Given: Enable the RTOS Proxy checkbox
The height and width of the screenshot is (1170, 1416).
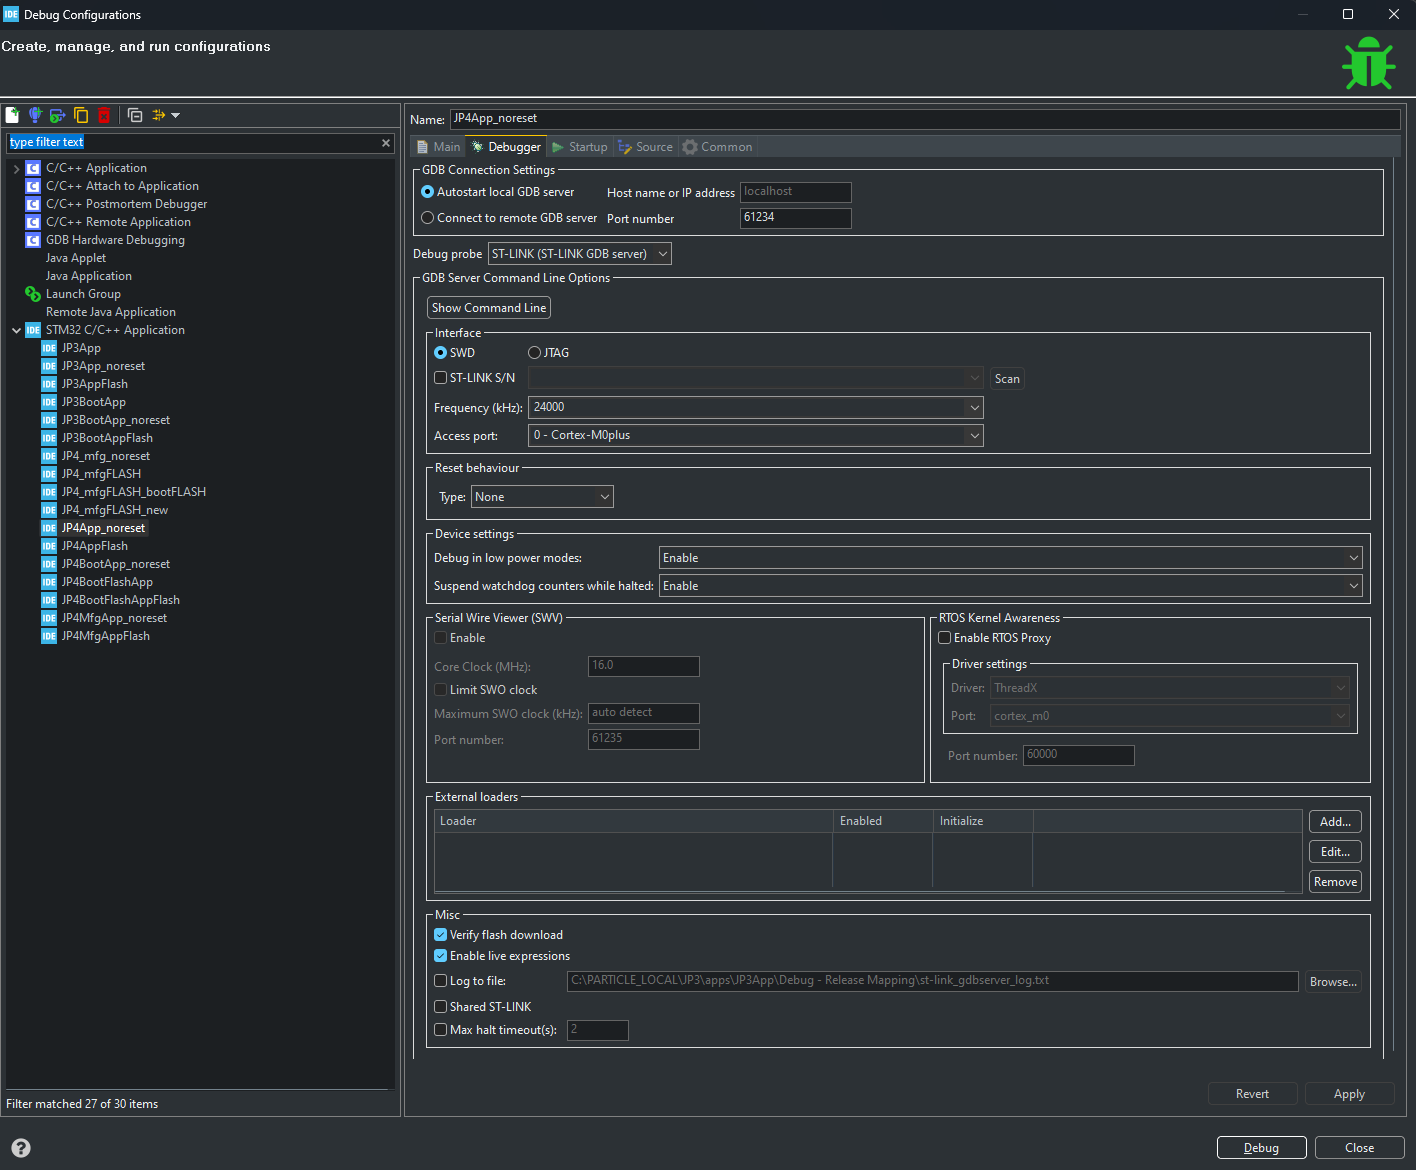Looking at the screenshot, I should (x=944, y=637).
